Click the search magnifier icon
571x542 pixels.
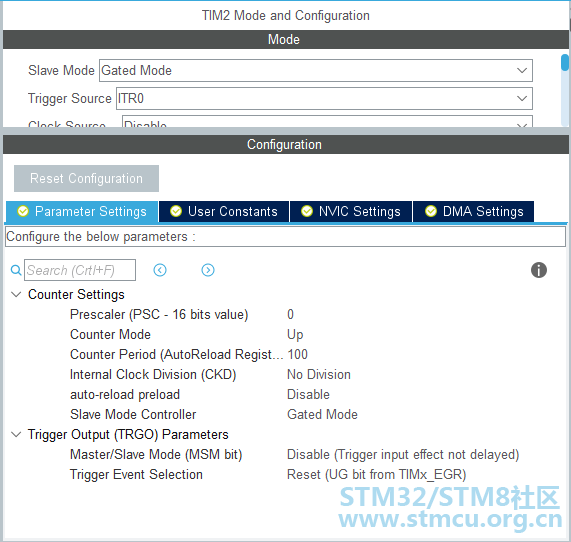click(16, 270)
